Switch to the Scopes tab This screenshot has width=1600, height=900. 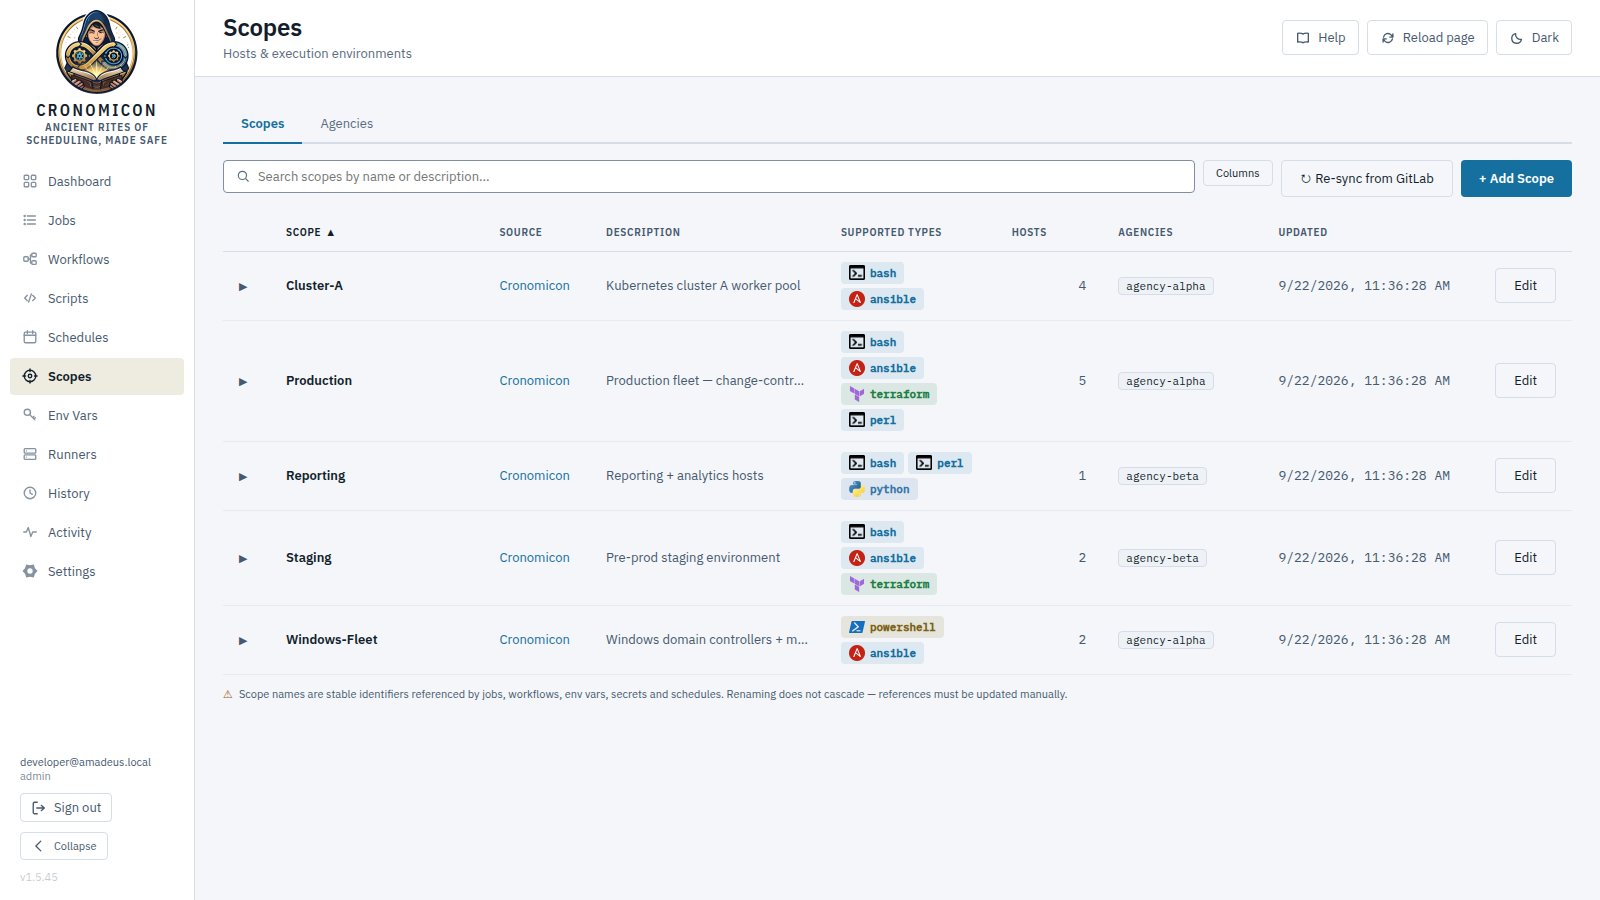point(262,124)
